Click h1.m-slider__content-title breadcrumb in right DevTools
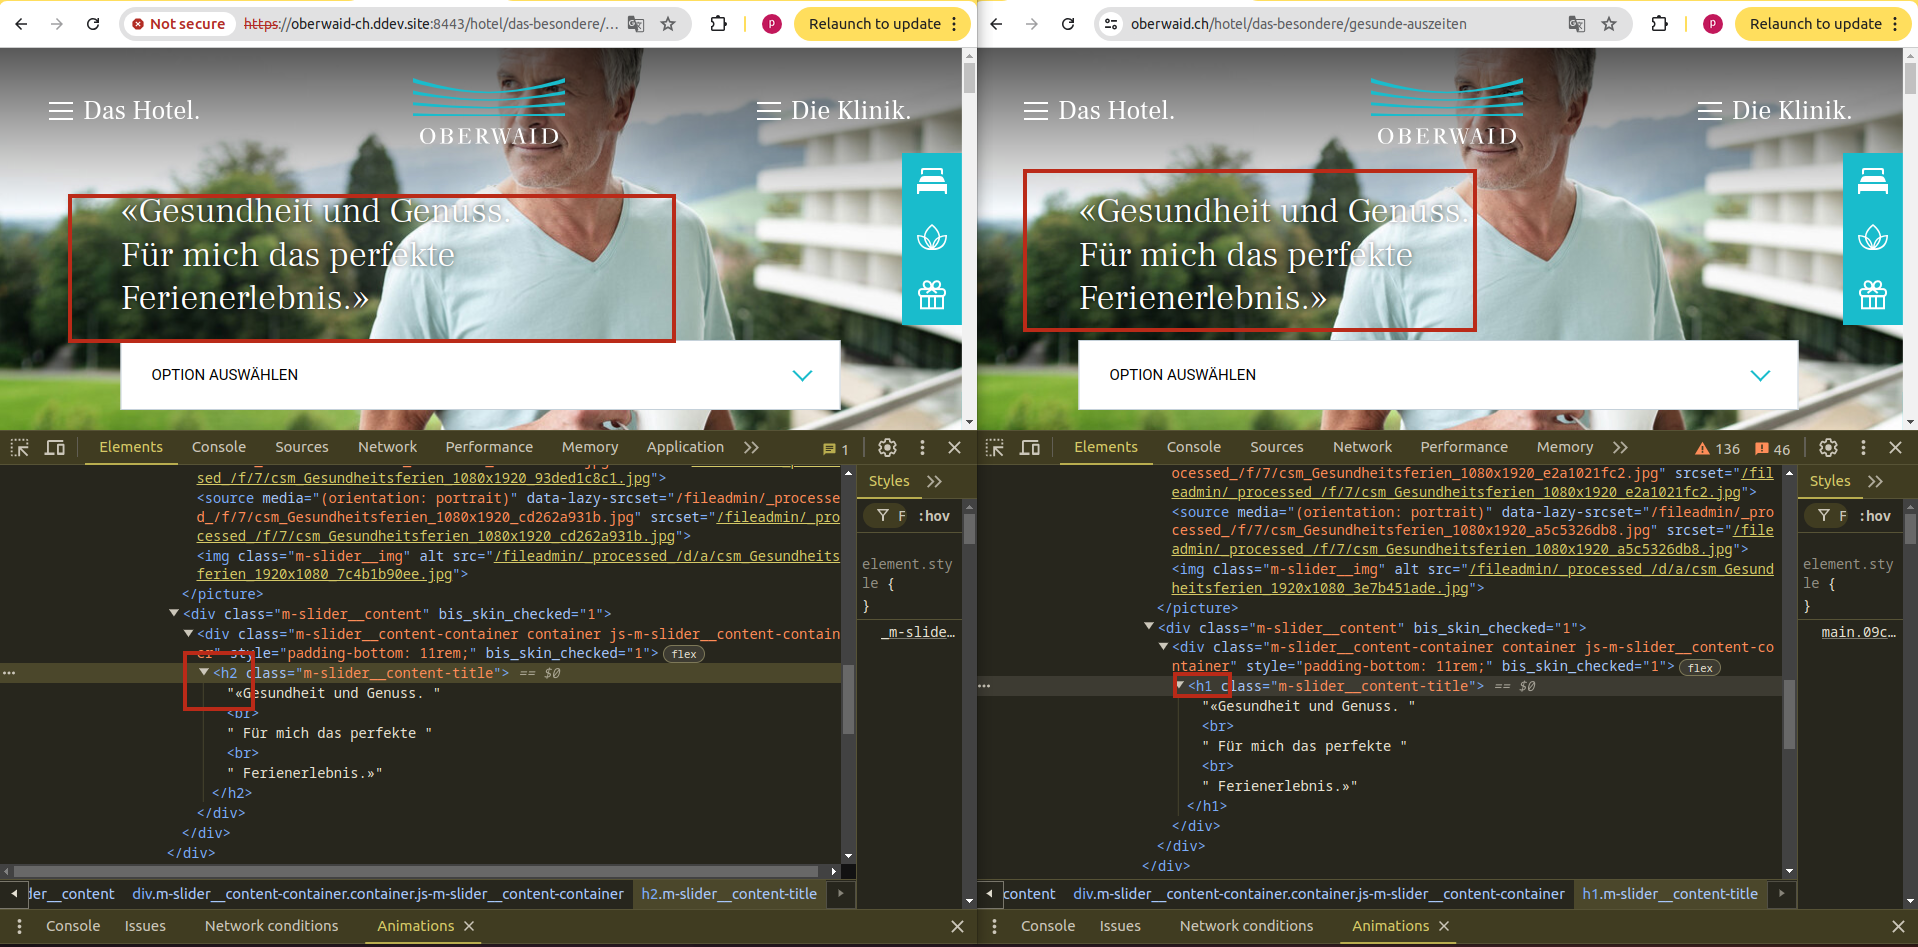 (1670, 894)
